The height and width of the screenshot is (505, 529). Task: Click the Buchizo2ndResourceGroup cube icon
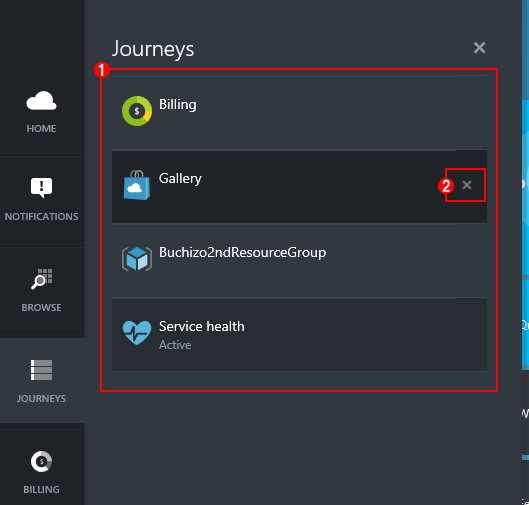point(137,259)
